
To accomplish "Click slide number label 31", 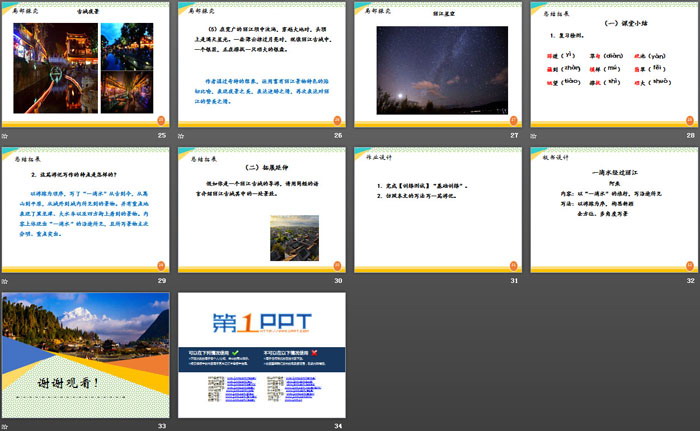I will click(514, 281).
